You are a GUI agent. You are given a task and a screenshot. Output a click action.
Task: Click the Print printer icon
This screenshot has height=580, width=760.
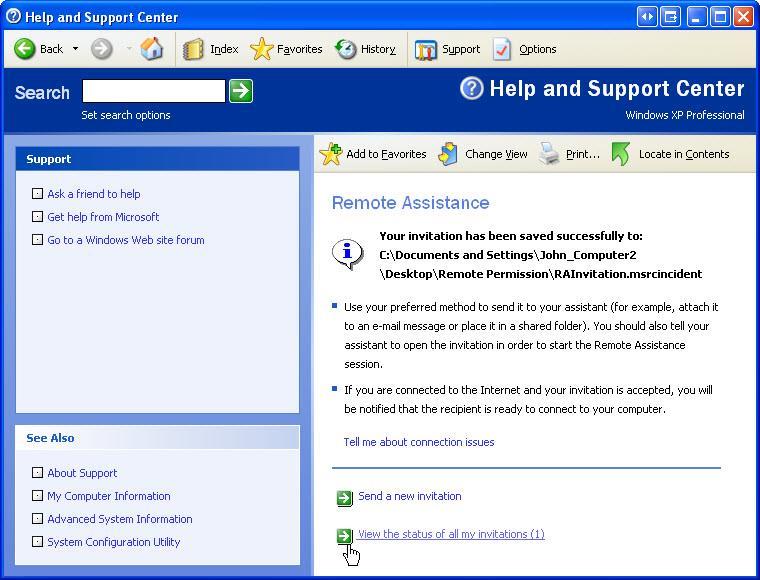549,154
